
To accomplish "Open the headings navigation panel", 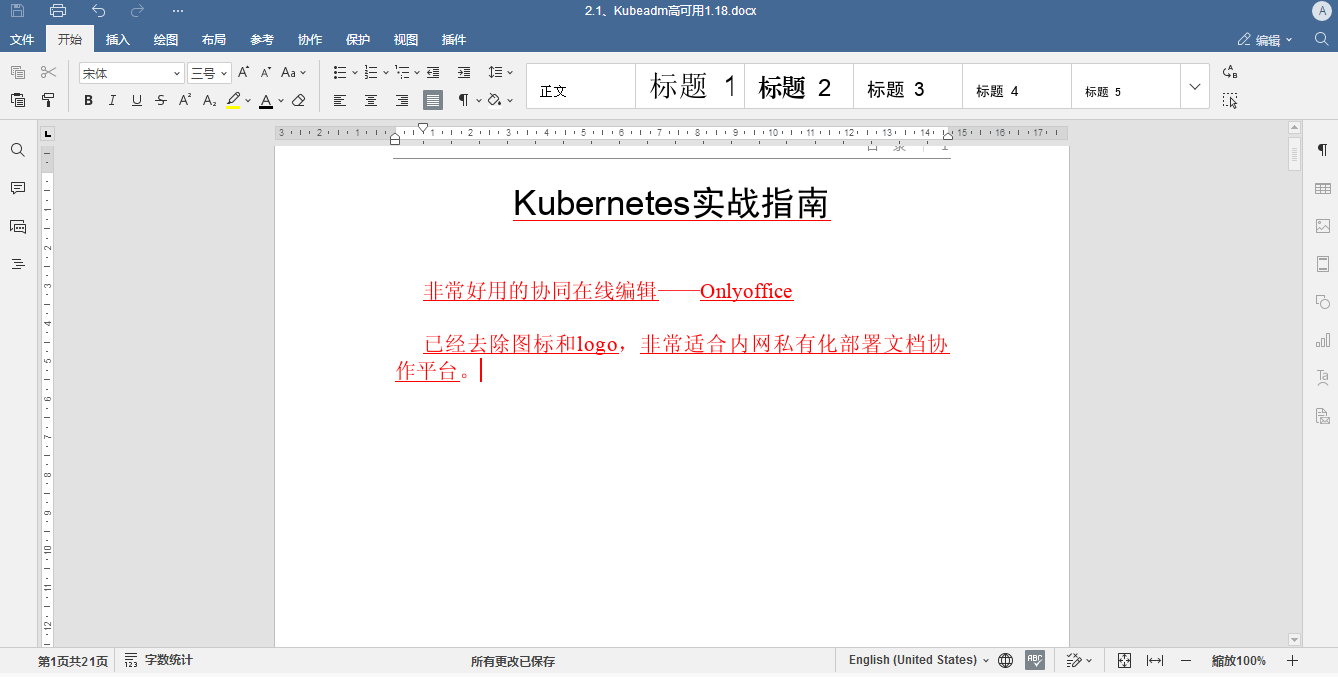I will tap(18, 264).
